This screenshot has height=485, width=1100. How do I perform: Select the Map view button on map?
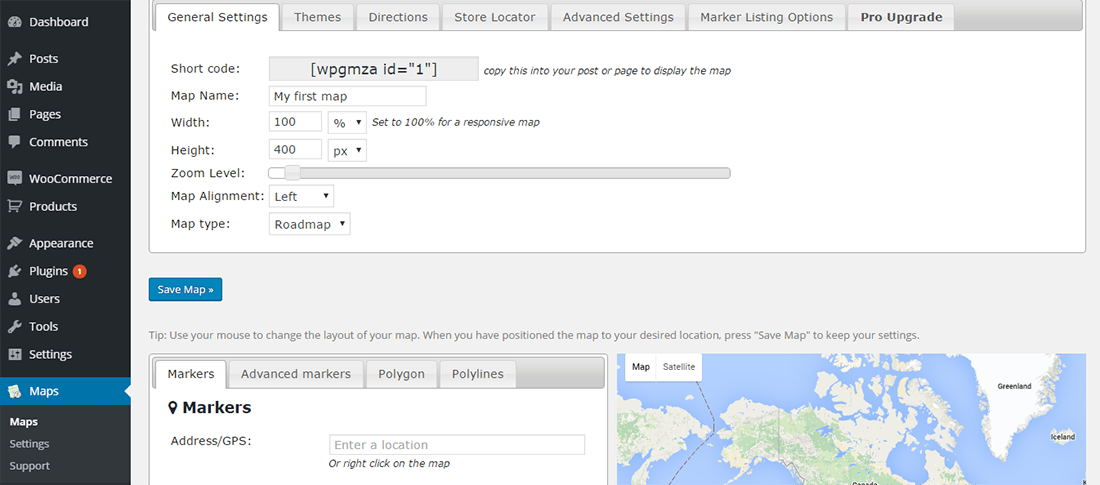(x=640, y=366)
